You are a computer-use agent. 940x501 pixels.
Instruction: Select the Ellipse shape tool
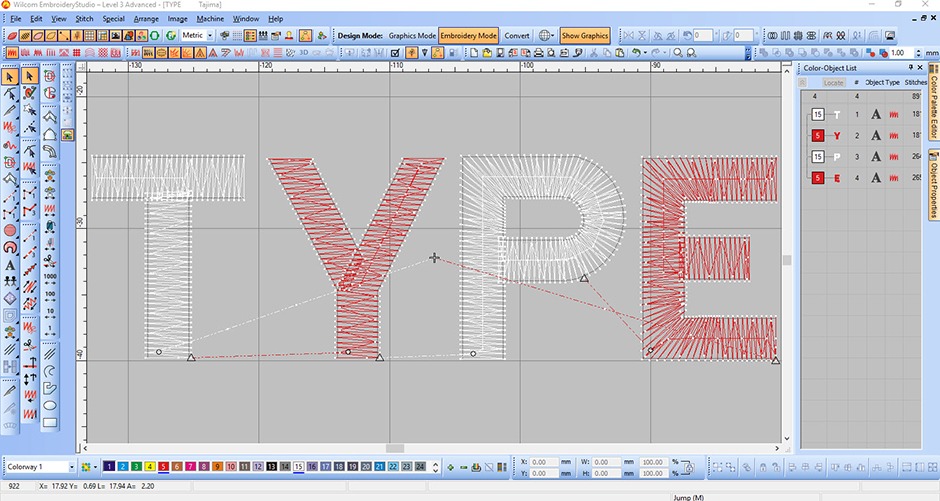tap(50, 406)
